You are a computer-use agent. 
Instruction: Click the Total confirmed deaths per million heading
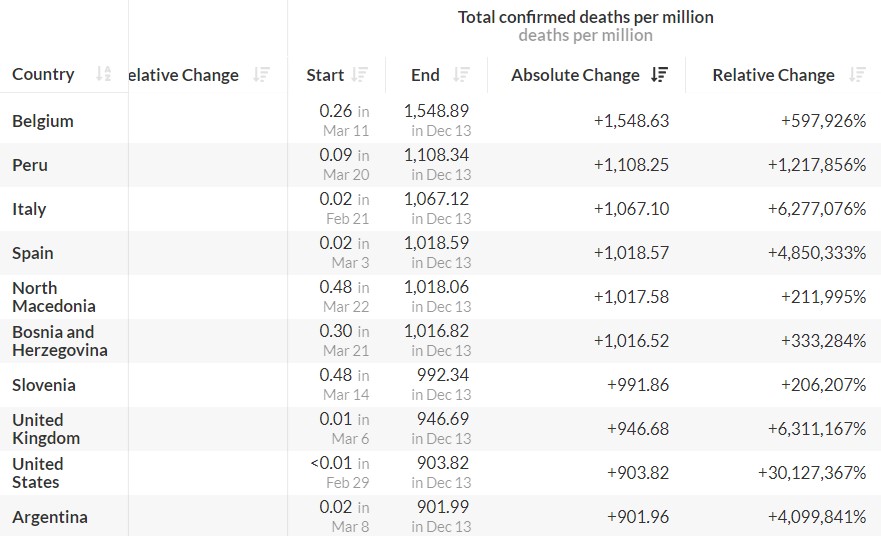click(585, 17)
